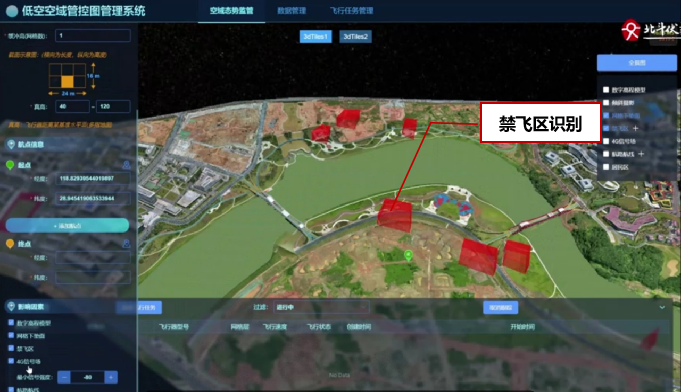
Task: Click the end point longitude field
Action: pyautogui.click(x=93, y=257)
